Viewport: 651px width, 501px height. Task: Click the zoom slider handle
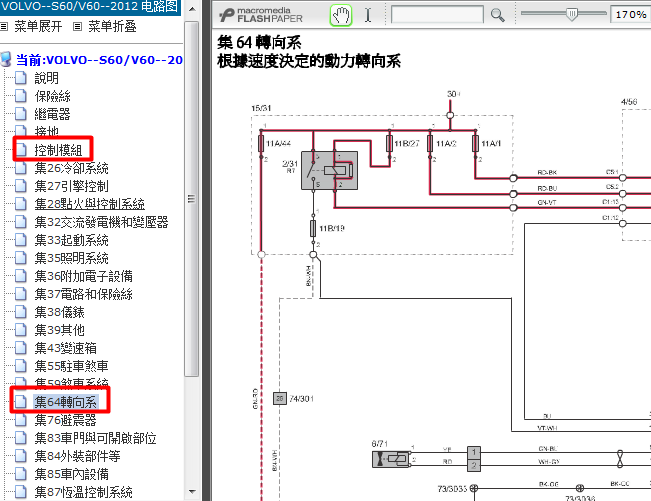click(572, 14)
